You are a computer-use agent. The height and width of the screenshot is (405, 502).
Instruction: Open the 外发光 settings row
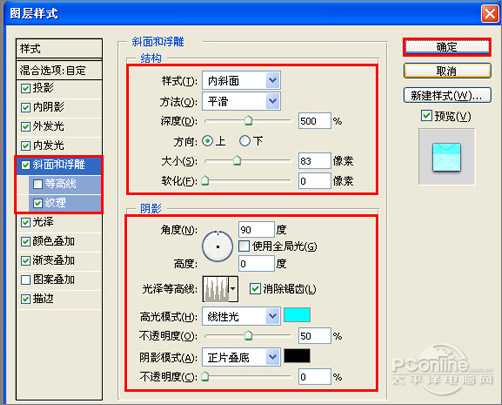59,127
